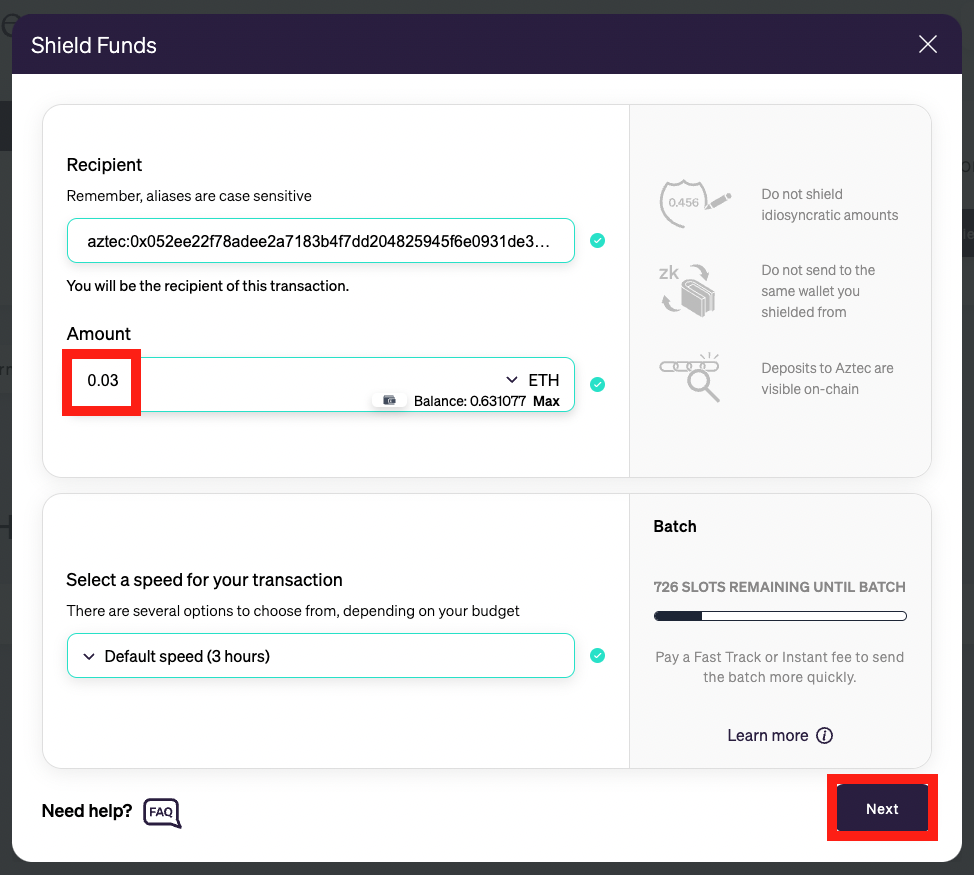
Task: Click 'Do not shield idiosyncratic amounts' text
Action: pos(830,205)
